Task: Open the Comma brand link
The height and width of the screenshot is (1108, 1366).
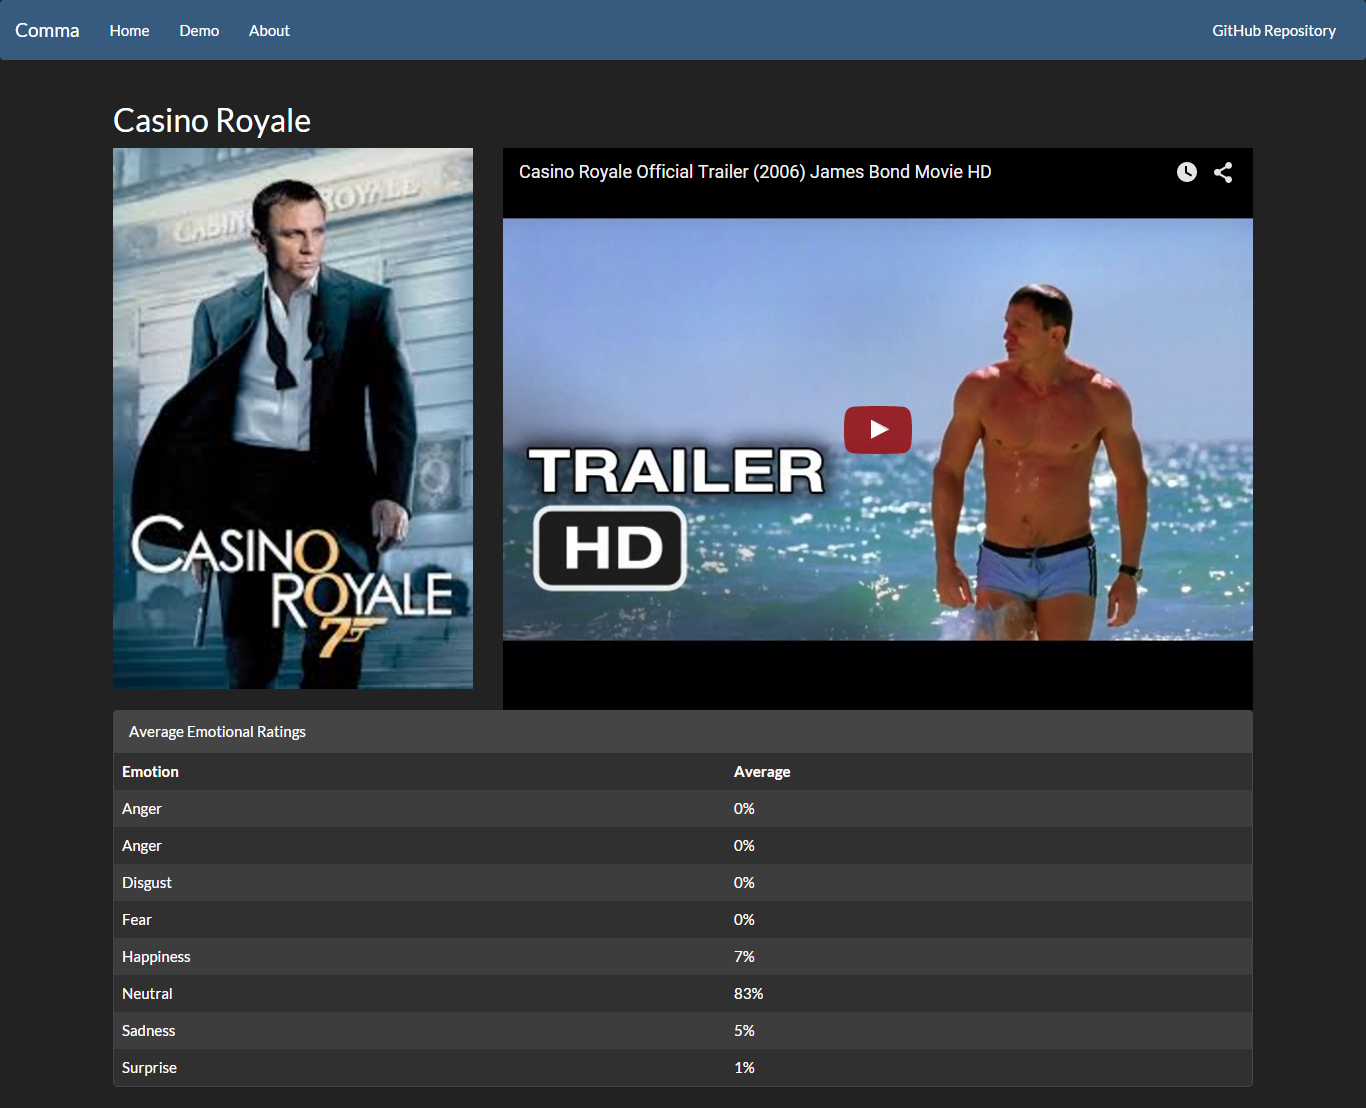Action: coord(47,30)
